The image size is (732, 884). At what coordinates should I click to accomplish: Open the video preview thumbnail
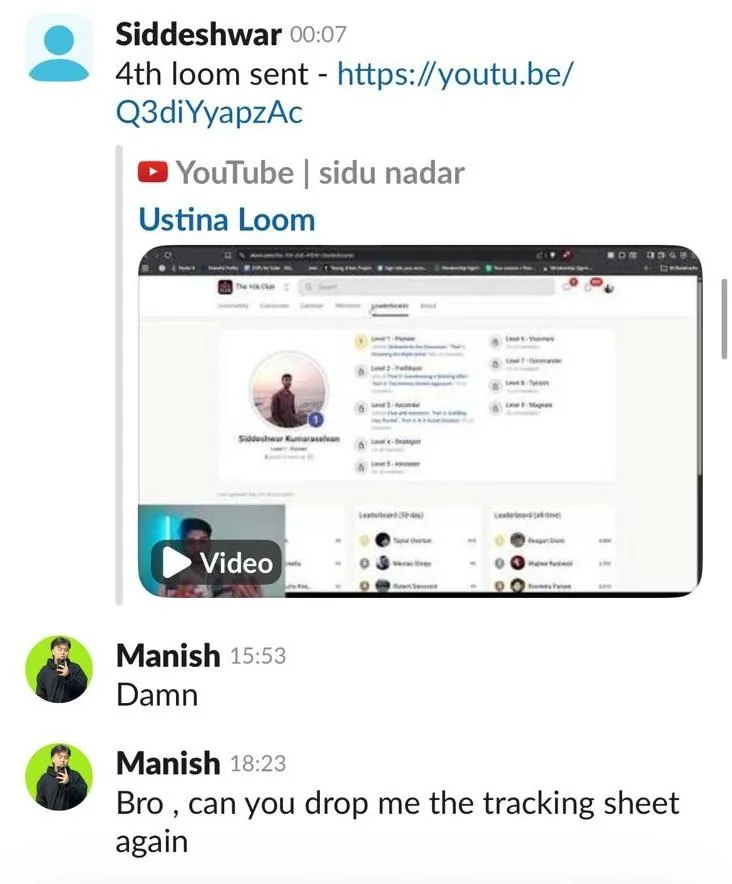click(420, 421)
